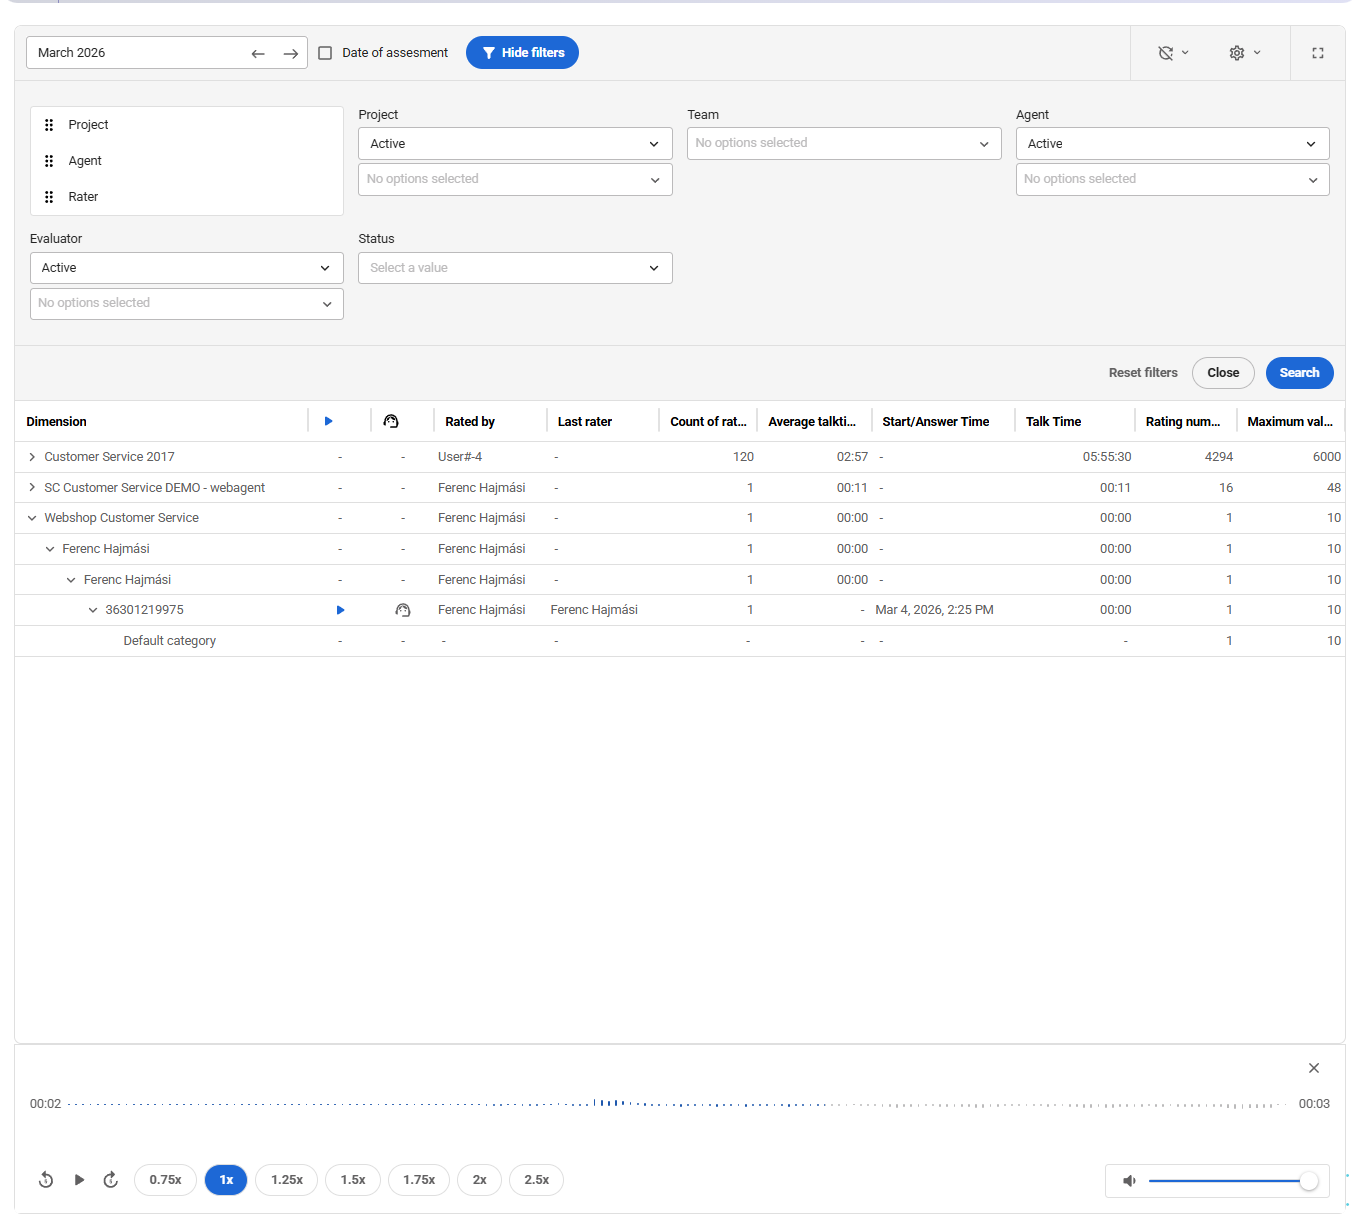Play recording for call 36301219975

coord(340,610)
